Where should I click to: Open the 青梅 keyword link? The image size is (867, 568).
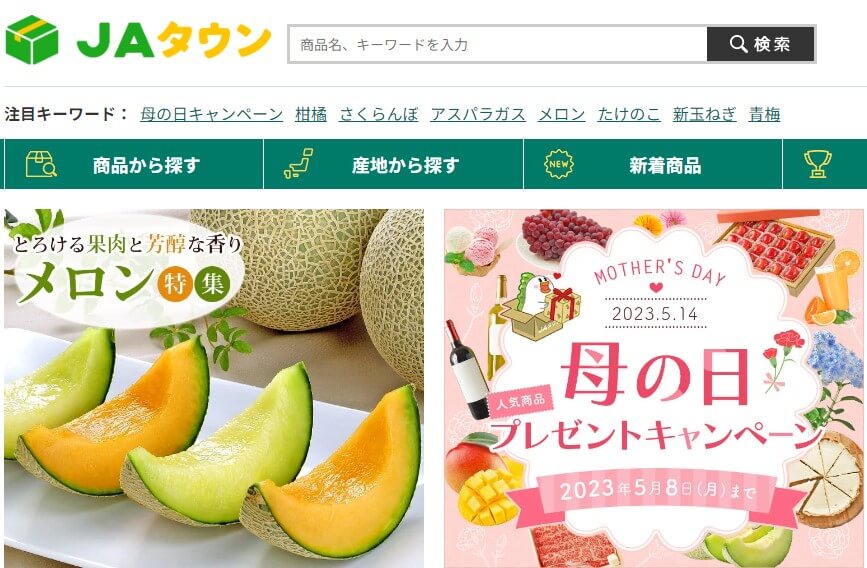click(765, 114)
